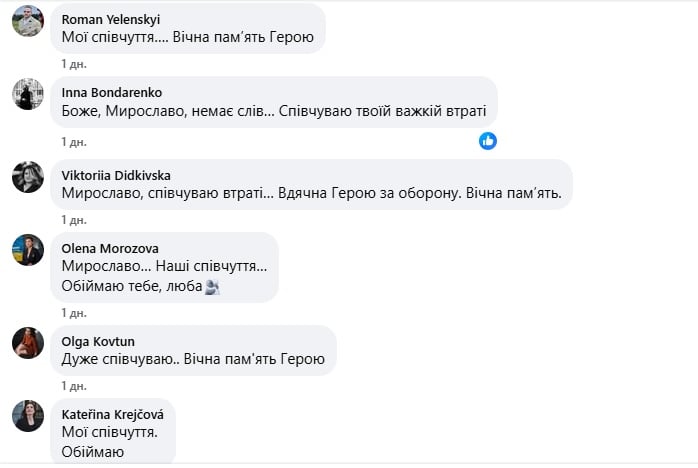Click the Olena Morozova name
Viewport: 698px width, 468px height.
click(x=110, y=249)
